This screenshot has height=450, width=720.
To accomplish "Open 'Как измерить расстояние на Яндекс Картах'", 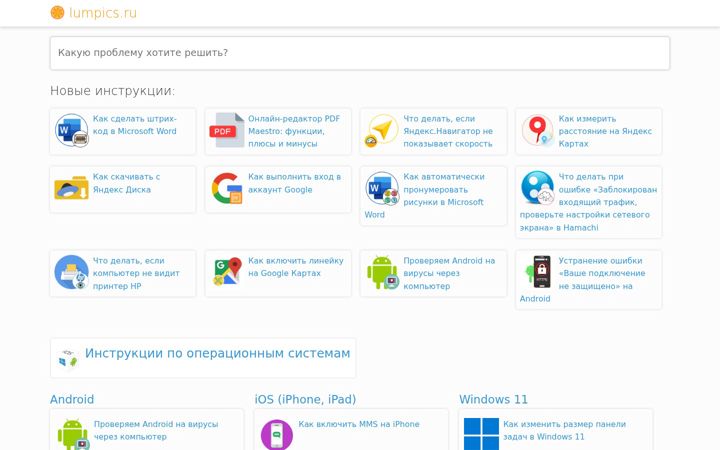I will coord(605,131).
